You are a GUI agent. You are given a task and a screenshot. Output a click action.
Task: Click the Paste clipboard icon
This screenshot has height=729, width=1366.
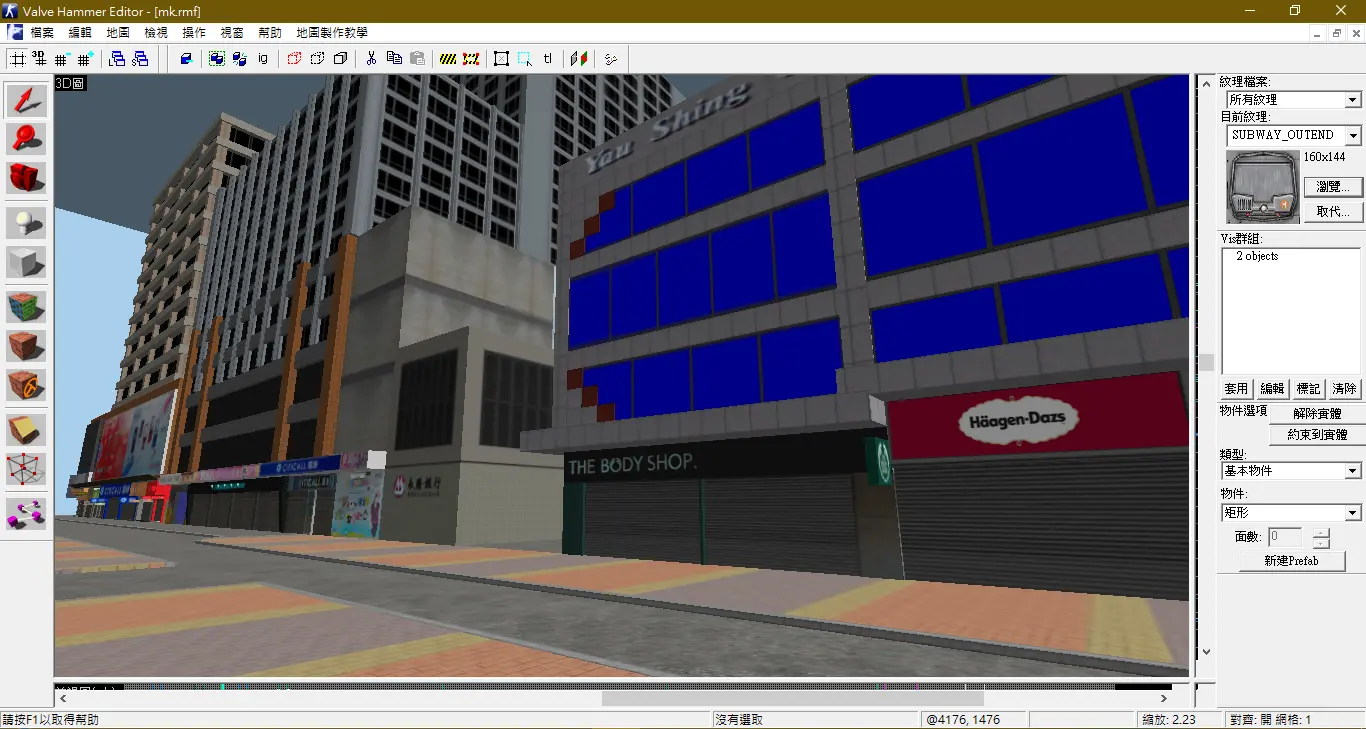[x=417, y=59]
